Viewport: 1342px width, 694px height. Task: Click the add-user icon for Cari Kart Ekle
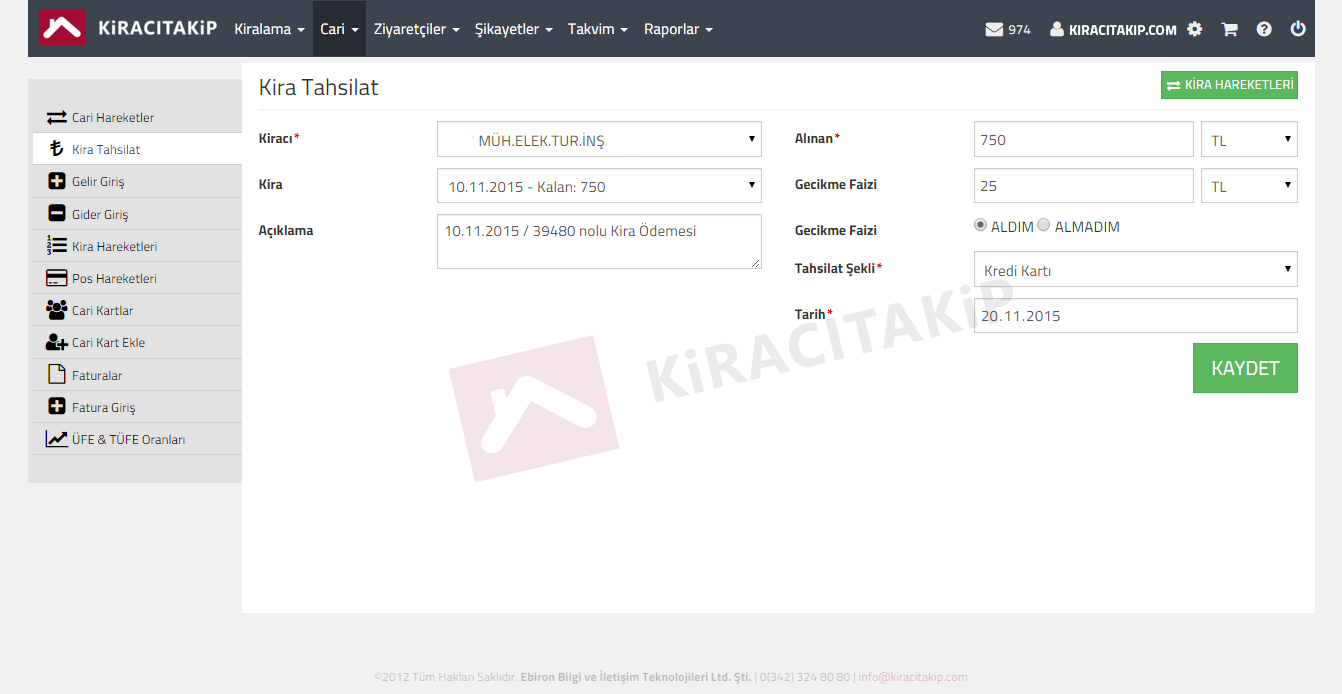point(56,342)
